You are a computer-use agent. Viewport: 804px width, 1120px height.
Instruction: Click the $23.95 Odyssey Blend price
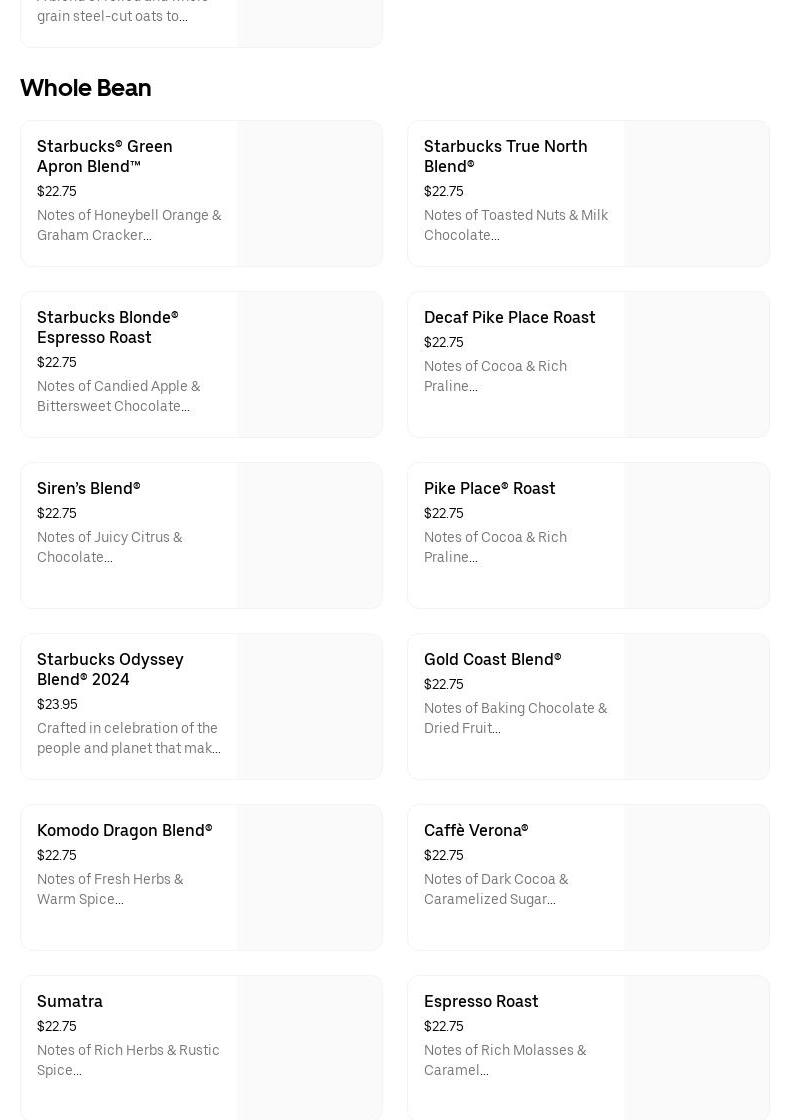click(x=57, y=704)
